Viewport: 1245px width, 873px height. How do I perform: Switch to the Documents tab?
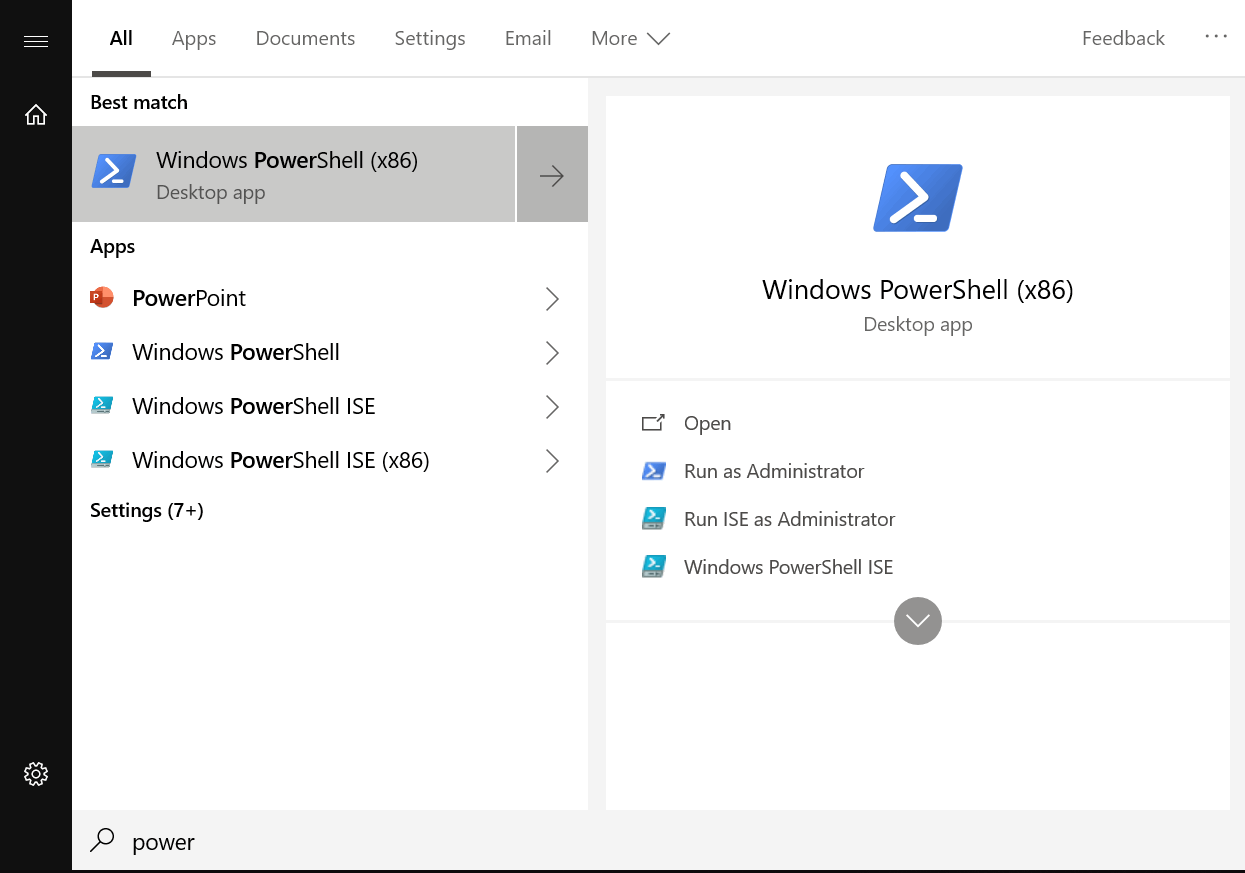(305, 38)
